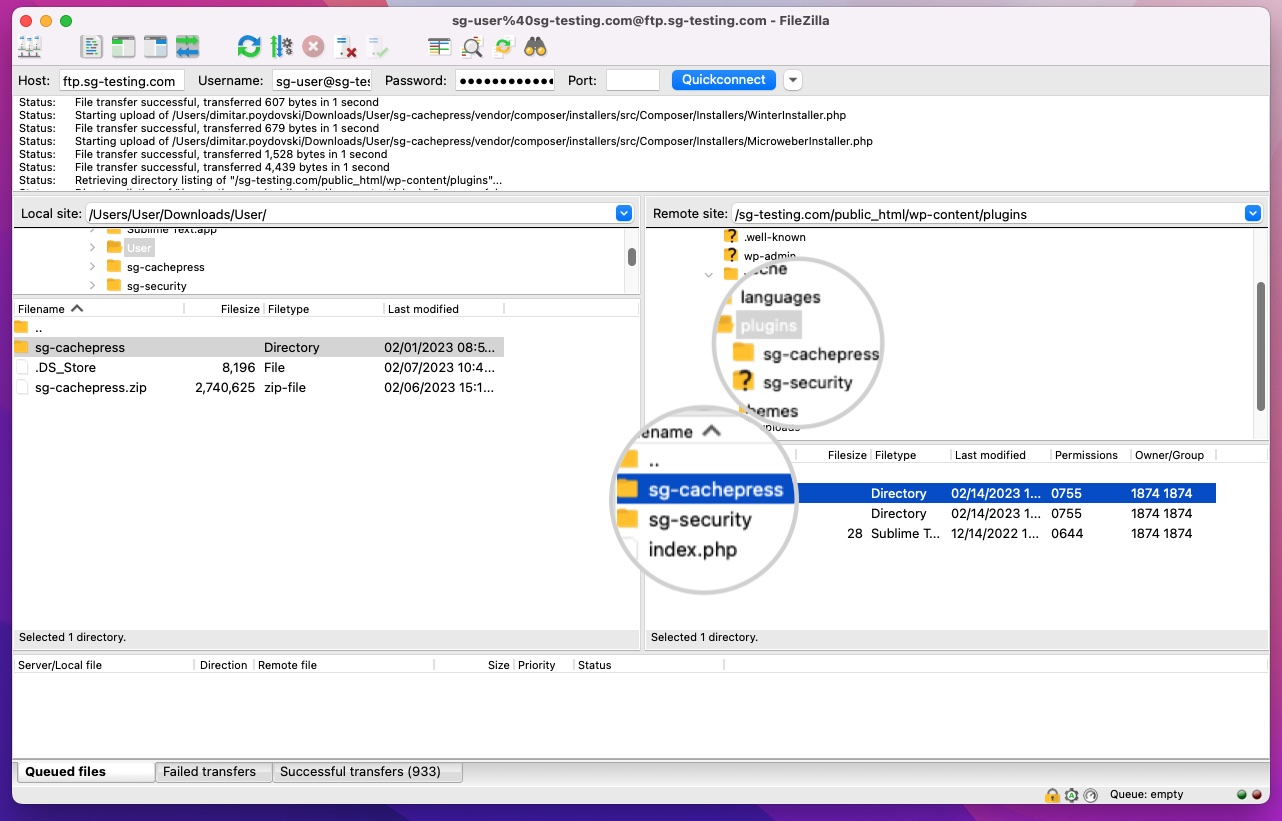Toggle the message log display

pyautogui.click(x=92, y=46)
